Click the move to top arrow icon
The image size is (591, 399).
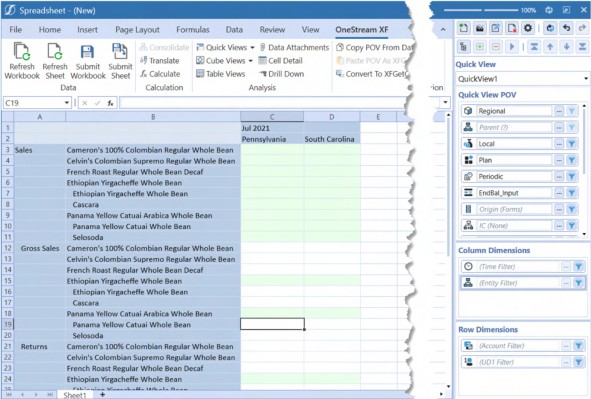[534, 47]
